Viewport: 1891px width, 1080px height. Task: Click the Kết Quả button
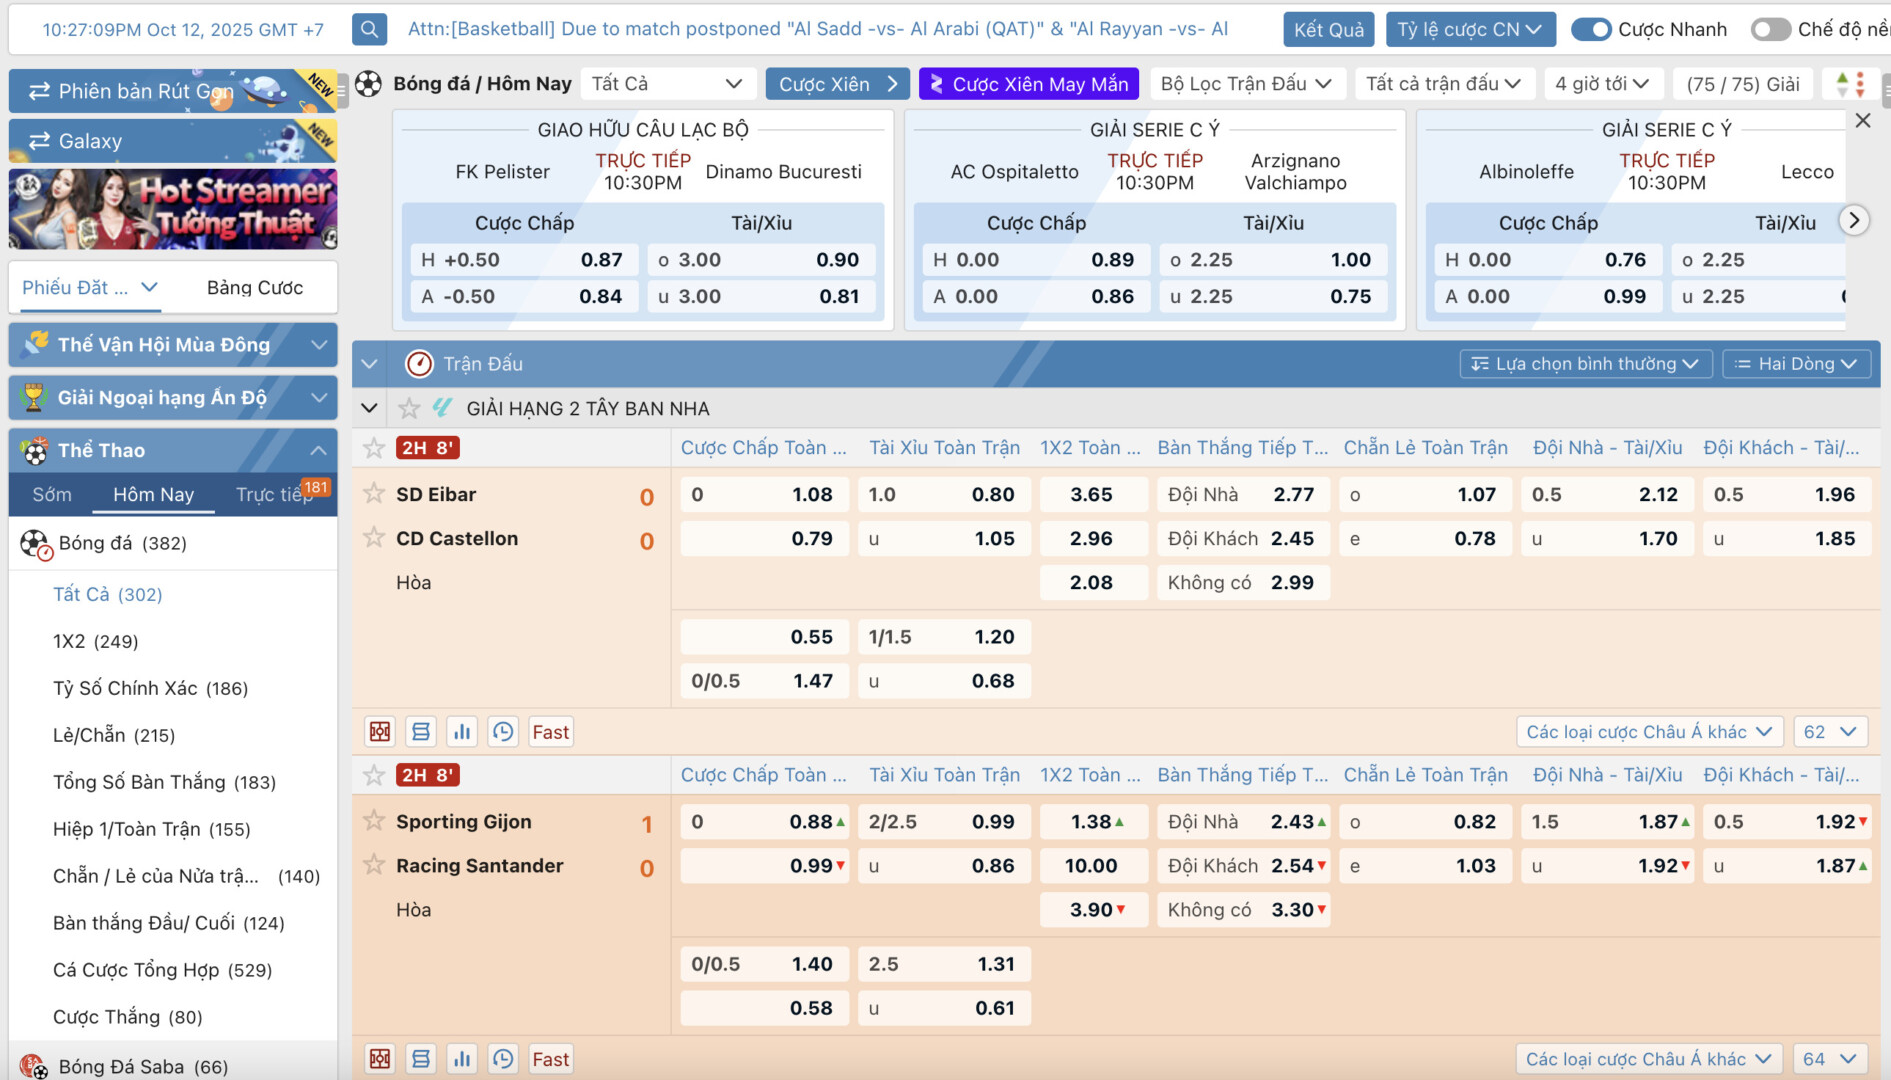1328,29
